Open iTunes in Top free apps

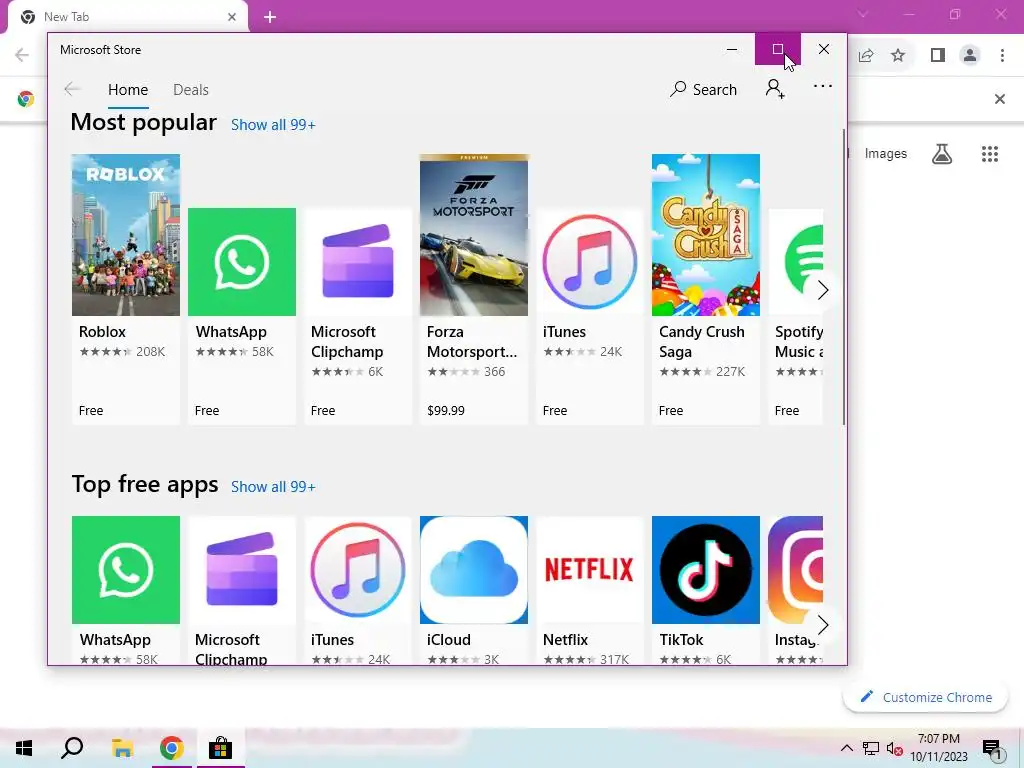click(358, 590)
